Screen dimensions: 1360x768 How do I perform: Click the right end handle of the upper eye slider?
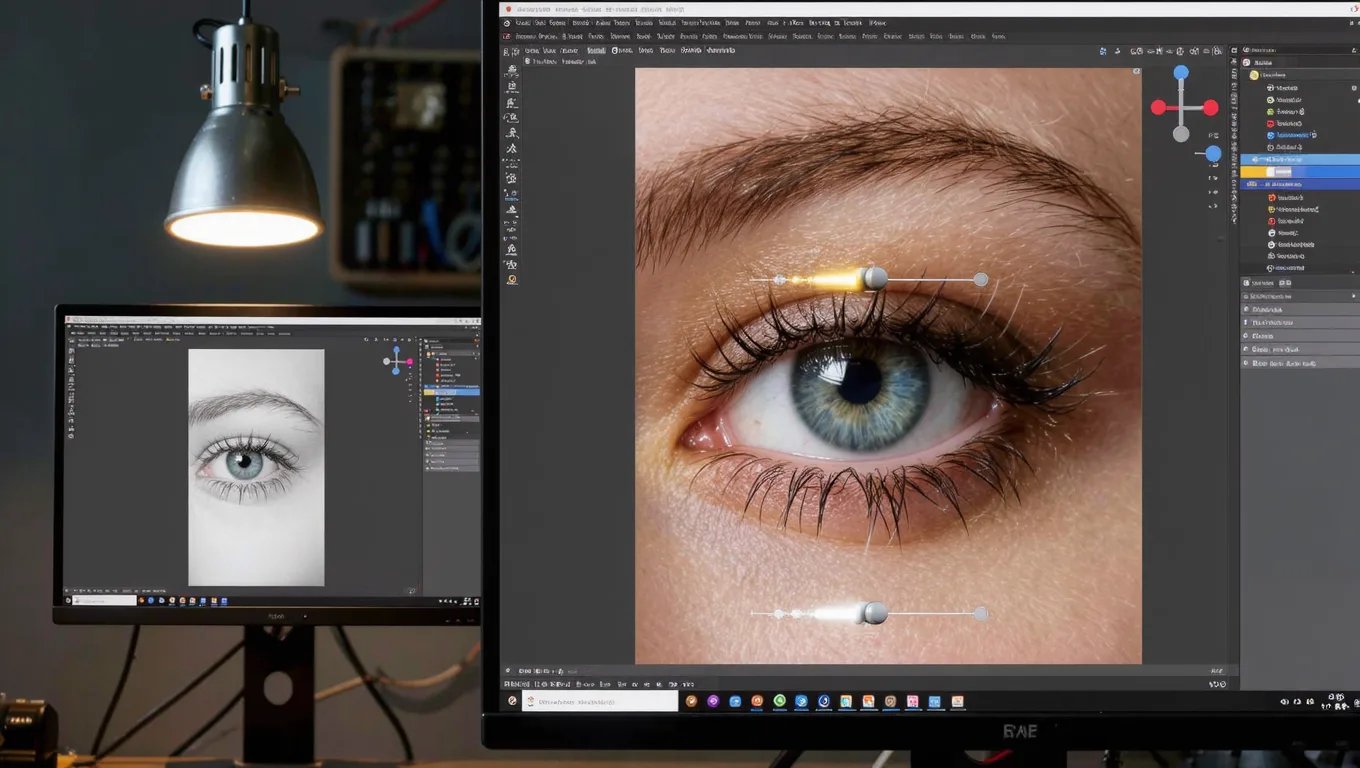tap(981, 280)
